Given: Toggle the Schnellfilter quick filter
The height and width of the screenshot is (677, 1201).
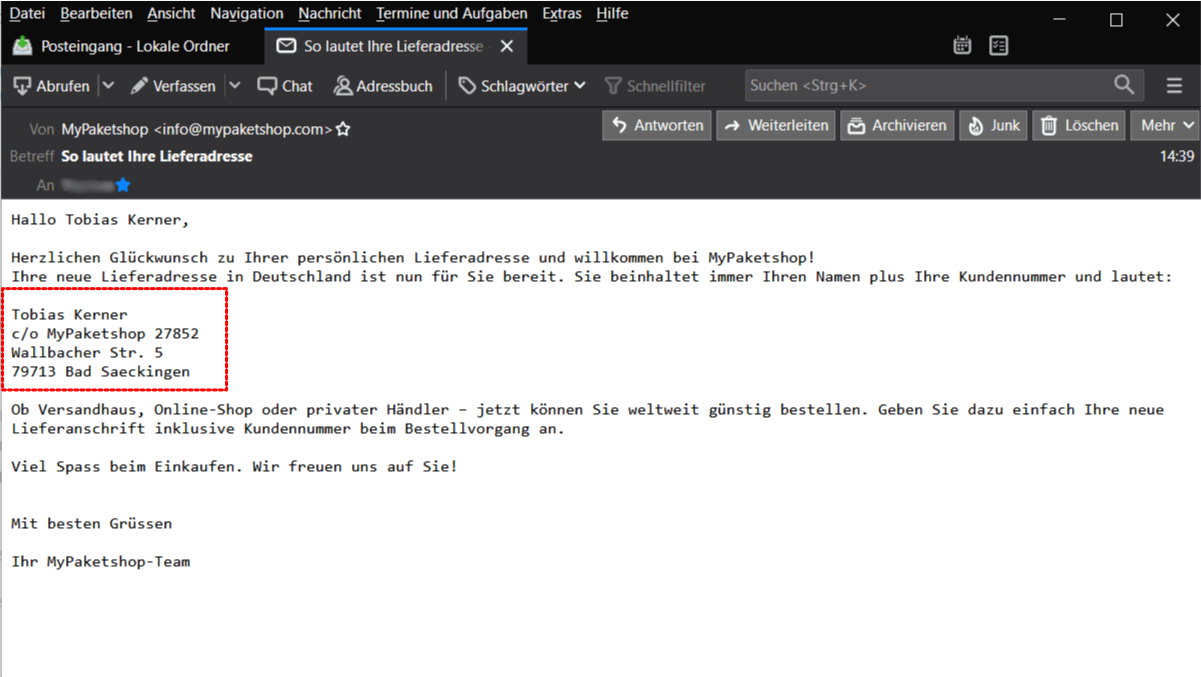Looking at the screenshot, I should pyautogui.click(x=655, y=86).
